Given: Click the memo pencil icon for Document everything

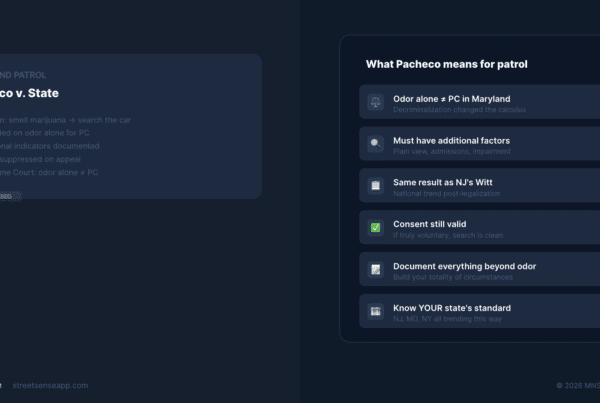Looking at the screenshot, I should pos(376,269).
